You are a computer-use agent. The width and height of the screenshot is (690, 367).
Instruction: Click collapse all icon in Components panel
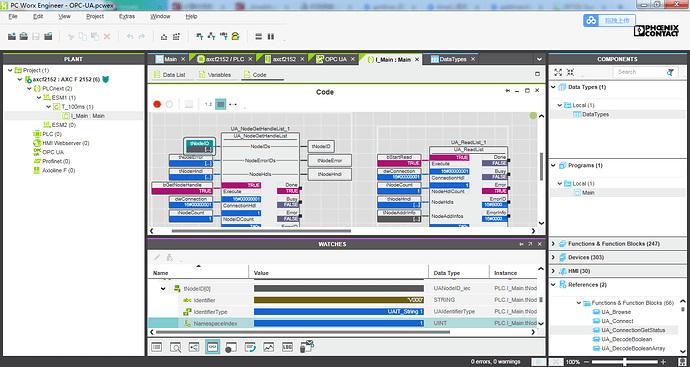click(x=570, y=72)
